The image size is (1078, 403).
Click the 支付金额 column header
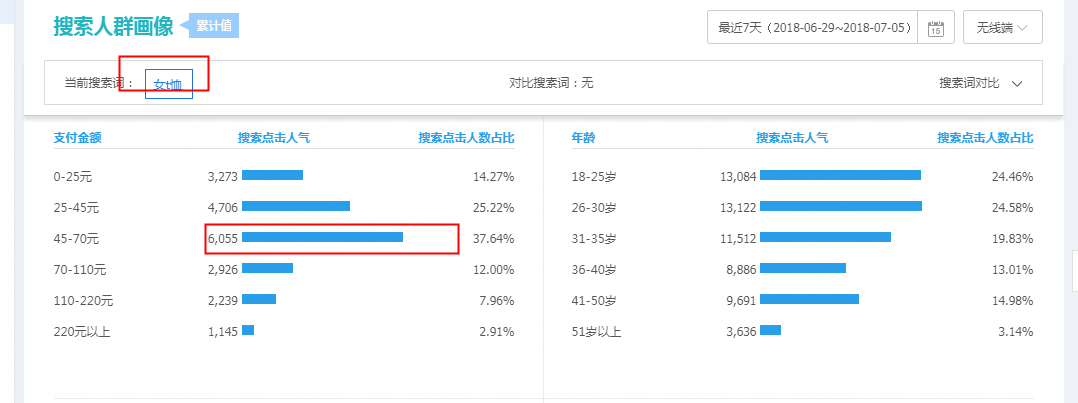click(77, 138)
